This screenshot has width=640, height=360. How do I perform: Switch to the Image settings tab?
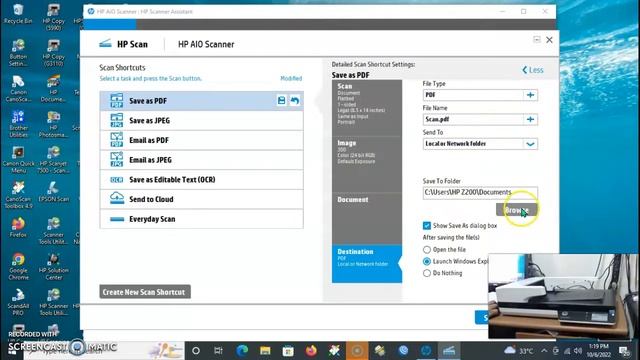(x=367, y=164)
